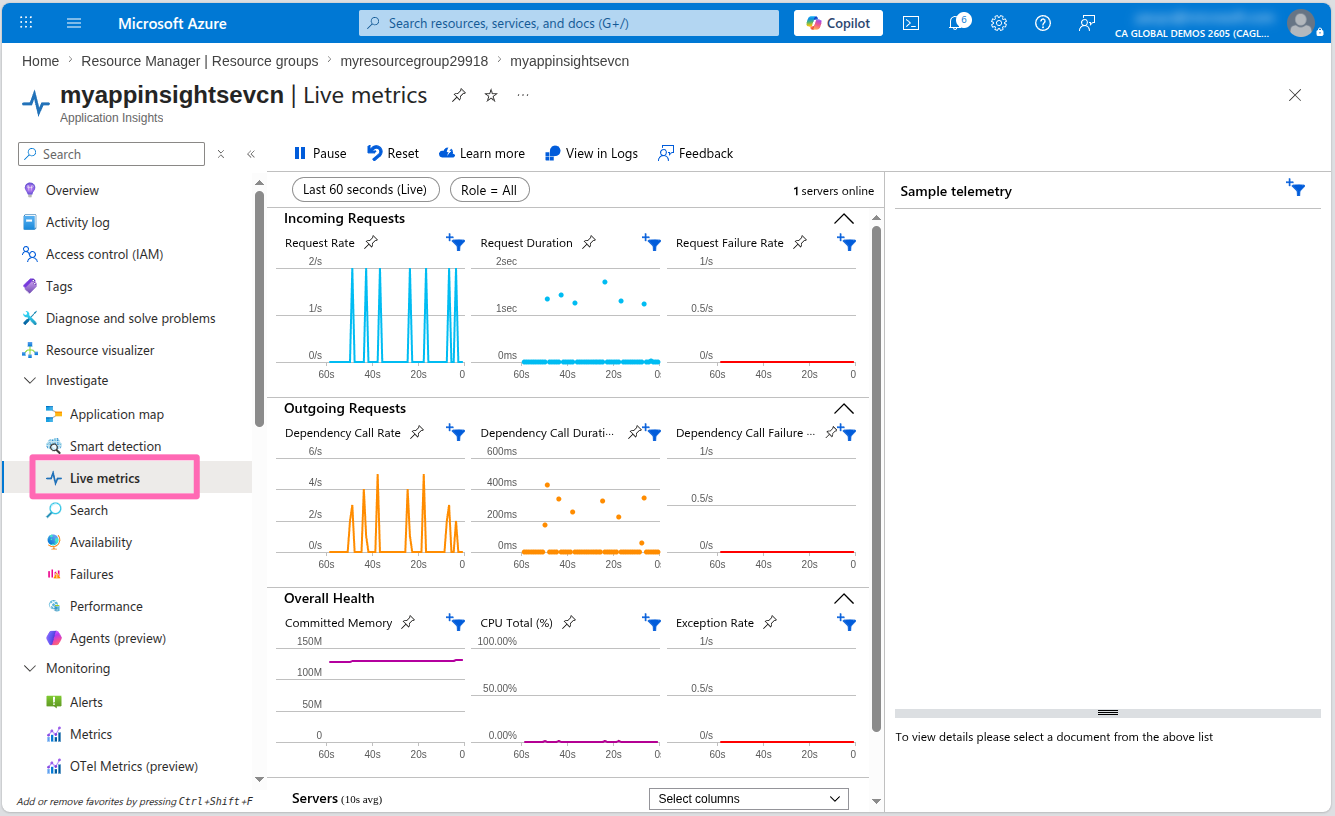Collapse the Overall Health section
Screen dimensions: 1335x816
point(844,598)
